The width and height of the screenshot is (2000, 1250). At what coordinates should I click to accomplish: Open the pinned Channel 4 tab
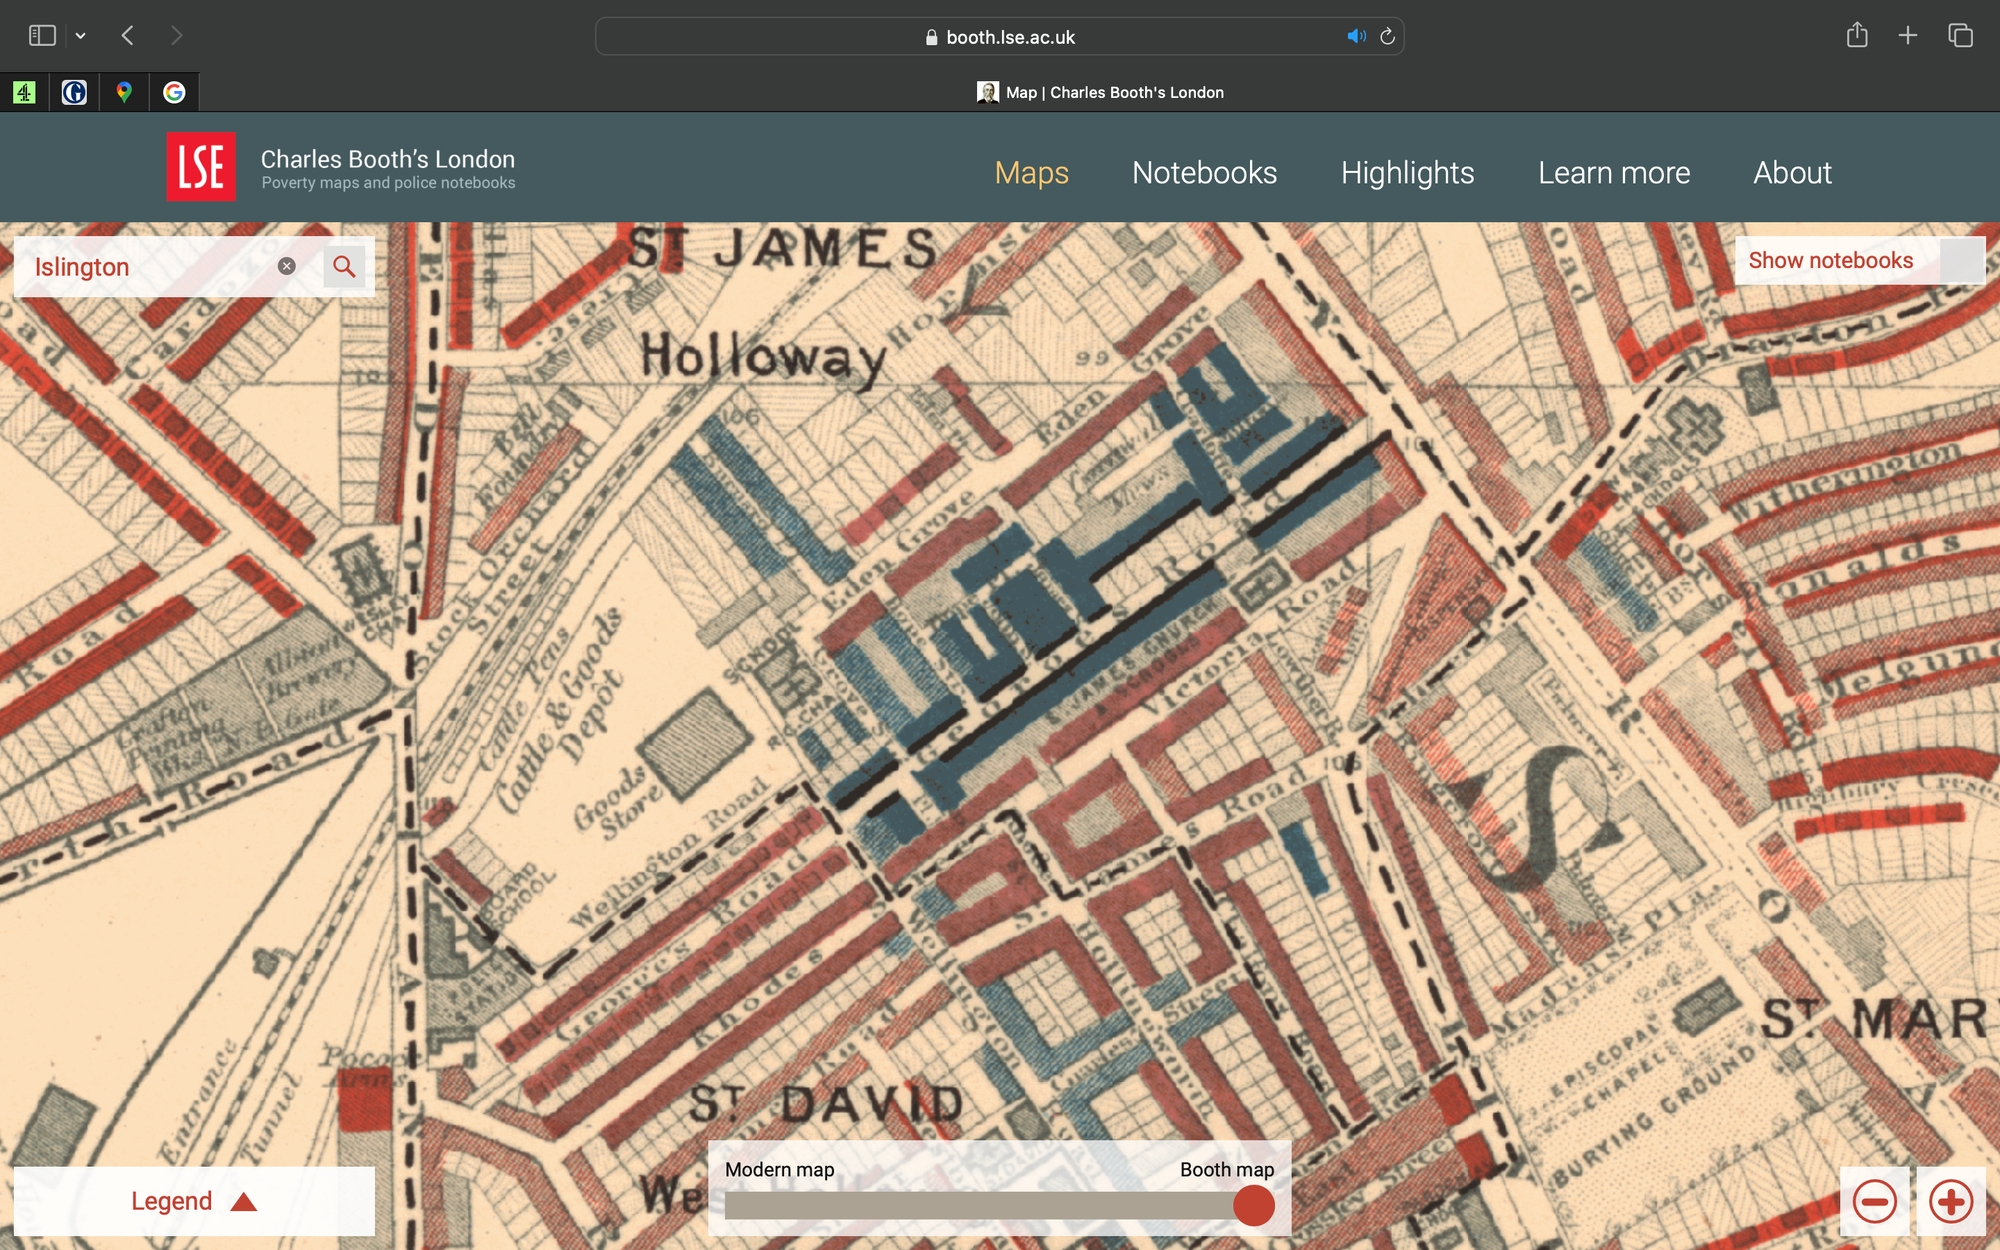pos(24,93)
